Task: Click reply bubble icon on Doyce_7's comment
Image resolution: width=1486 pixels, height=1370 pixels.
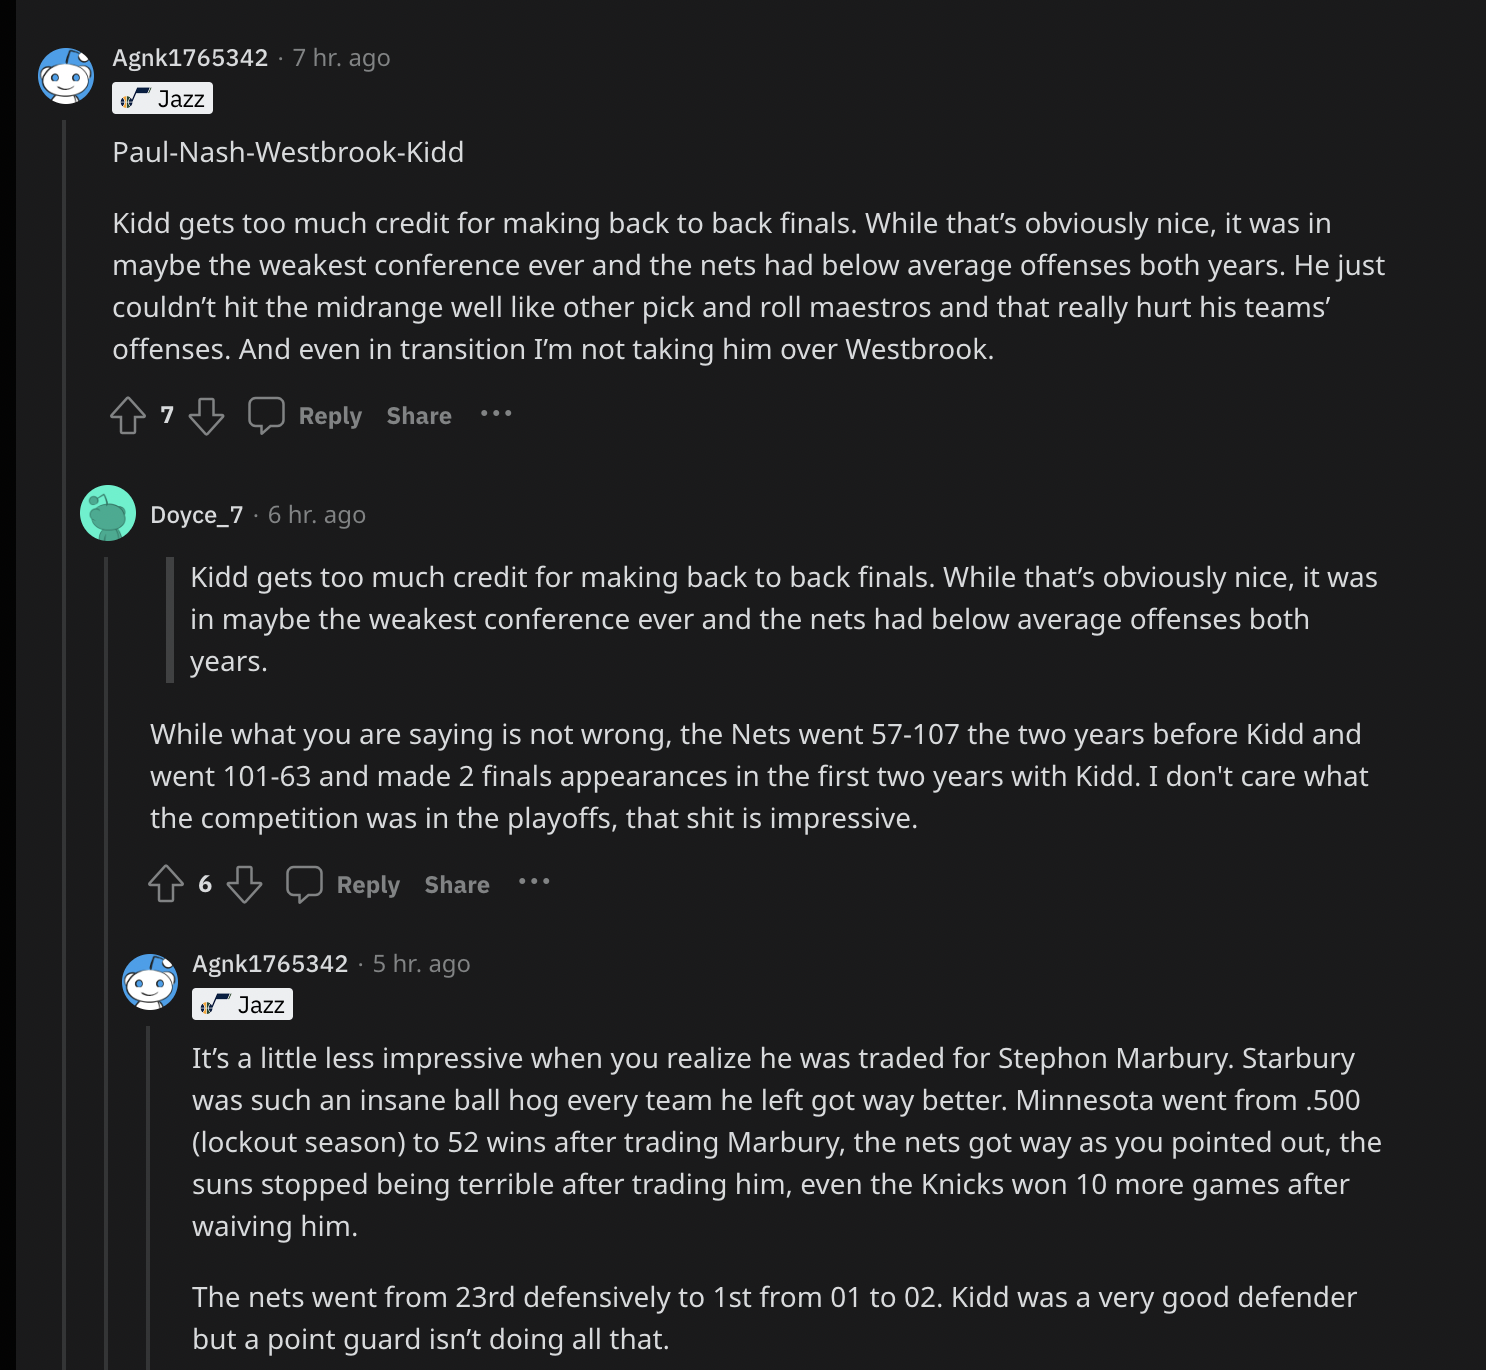Action: click(x=304, y=884)
